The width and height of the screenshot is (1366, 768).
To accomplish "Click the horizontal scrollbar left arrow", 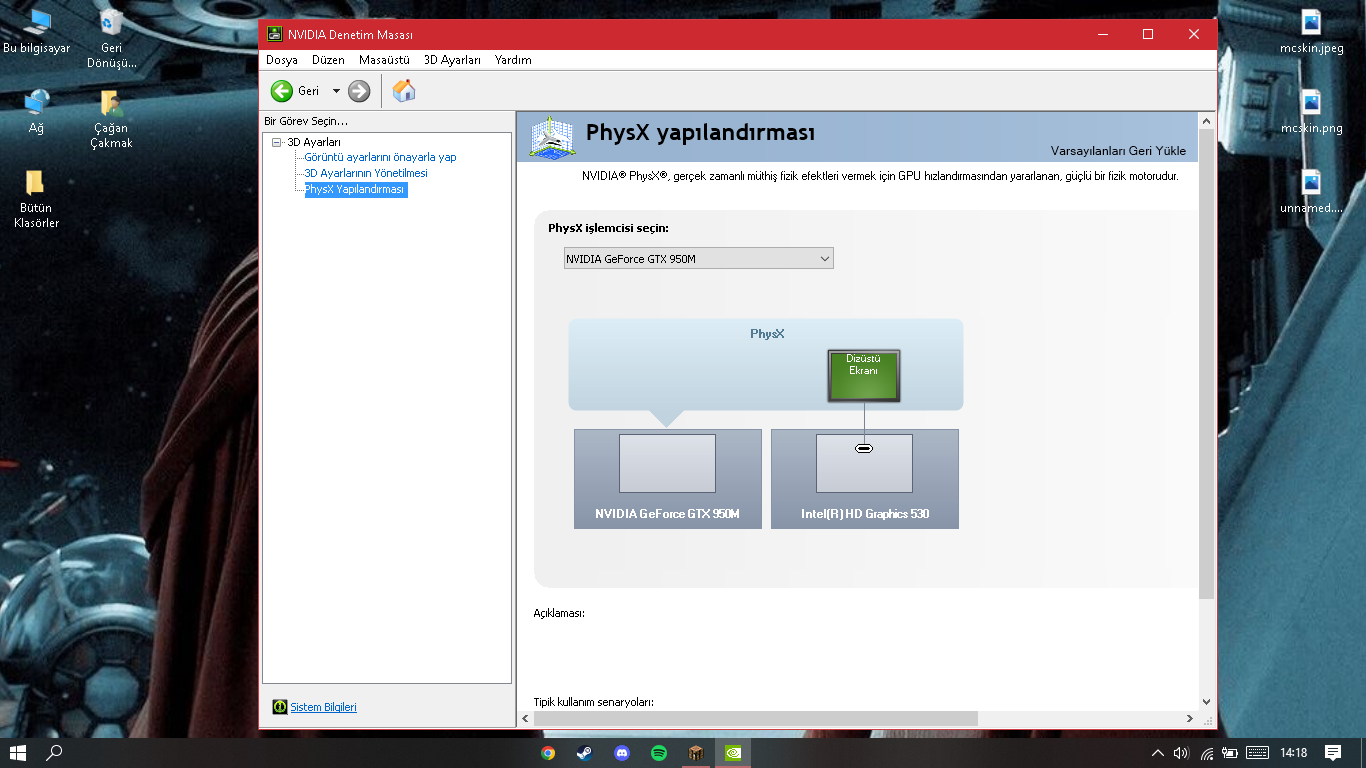I will [x=525, y=719].
